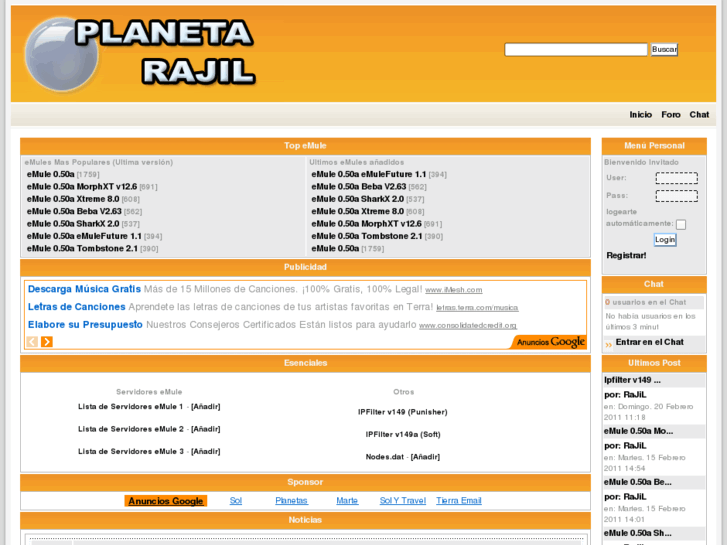Open the Marte sponsor link
Viewport: 727px width, 545px height.
pos(347,501)
